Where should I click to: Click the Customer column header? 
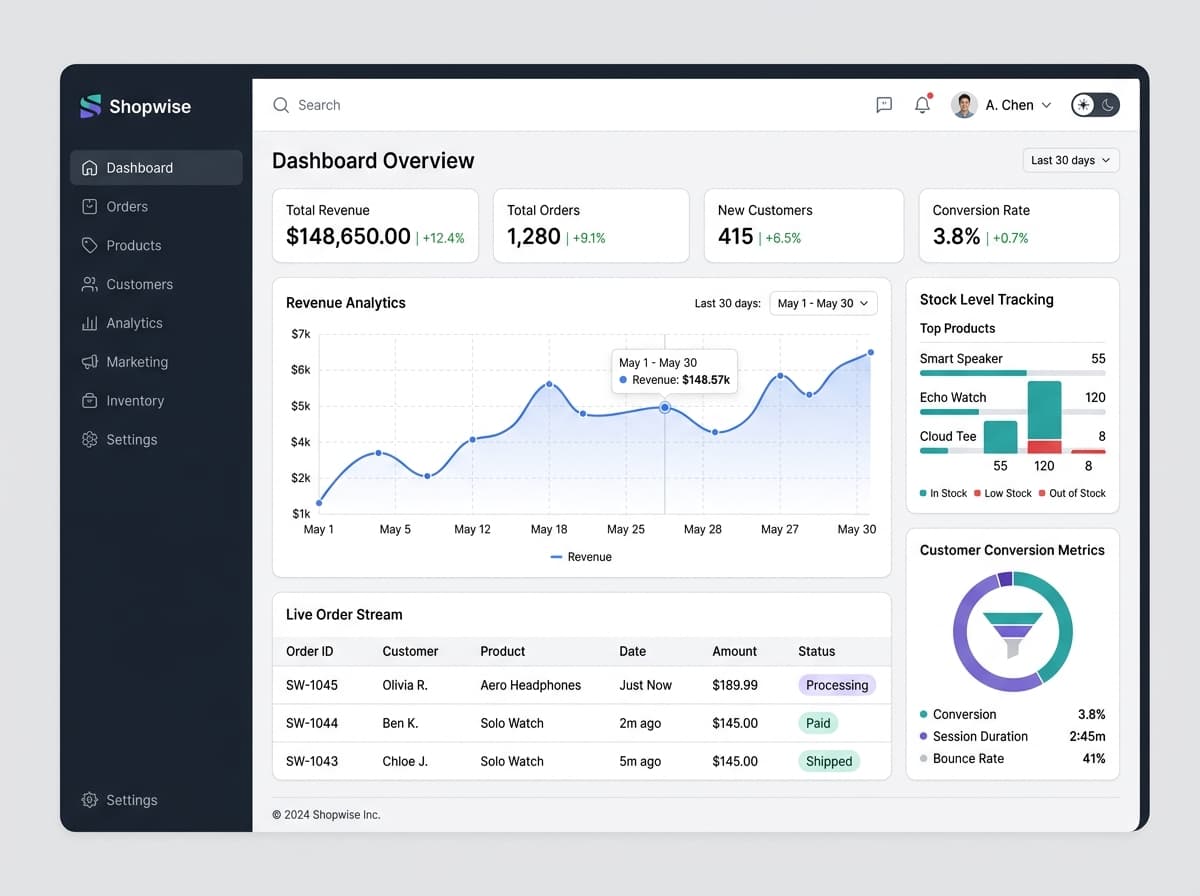pyautogui.click(x=410, y=651)
